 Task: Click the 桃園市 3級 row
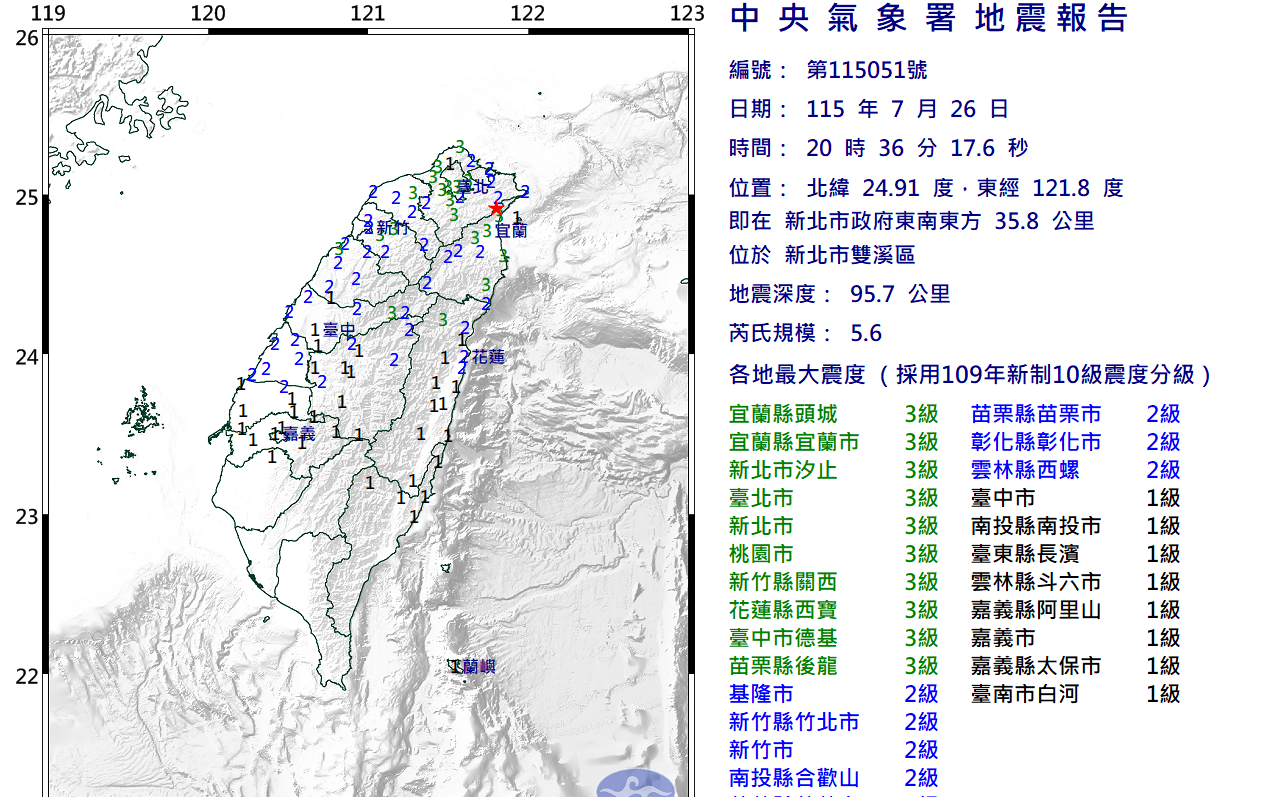[834, 554]
